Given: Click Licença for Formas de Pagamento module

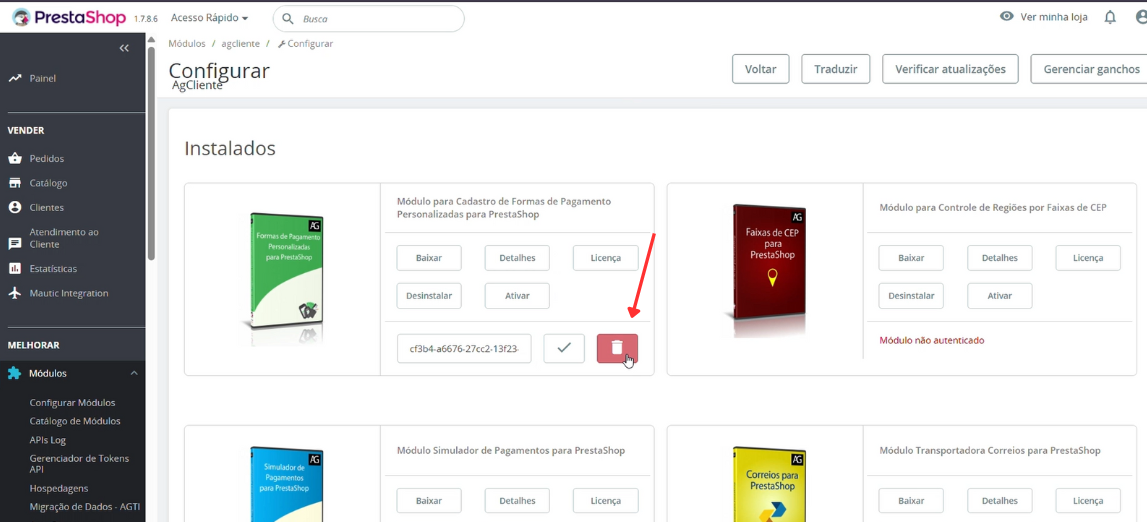Looking at the screenshot, I should pos(606,258).
